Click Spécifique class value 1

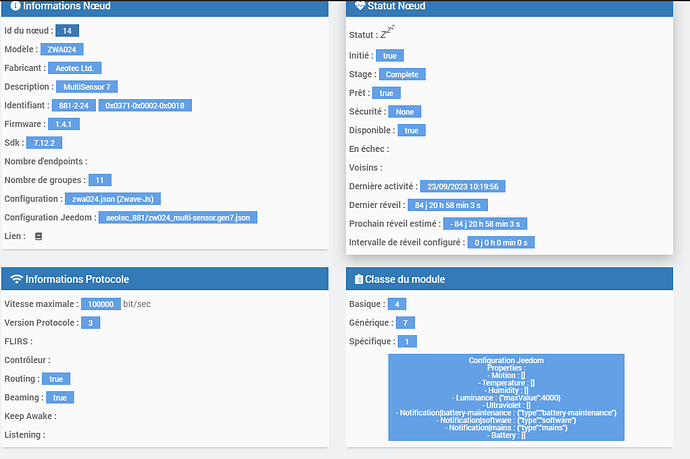point(407,341)
